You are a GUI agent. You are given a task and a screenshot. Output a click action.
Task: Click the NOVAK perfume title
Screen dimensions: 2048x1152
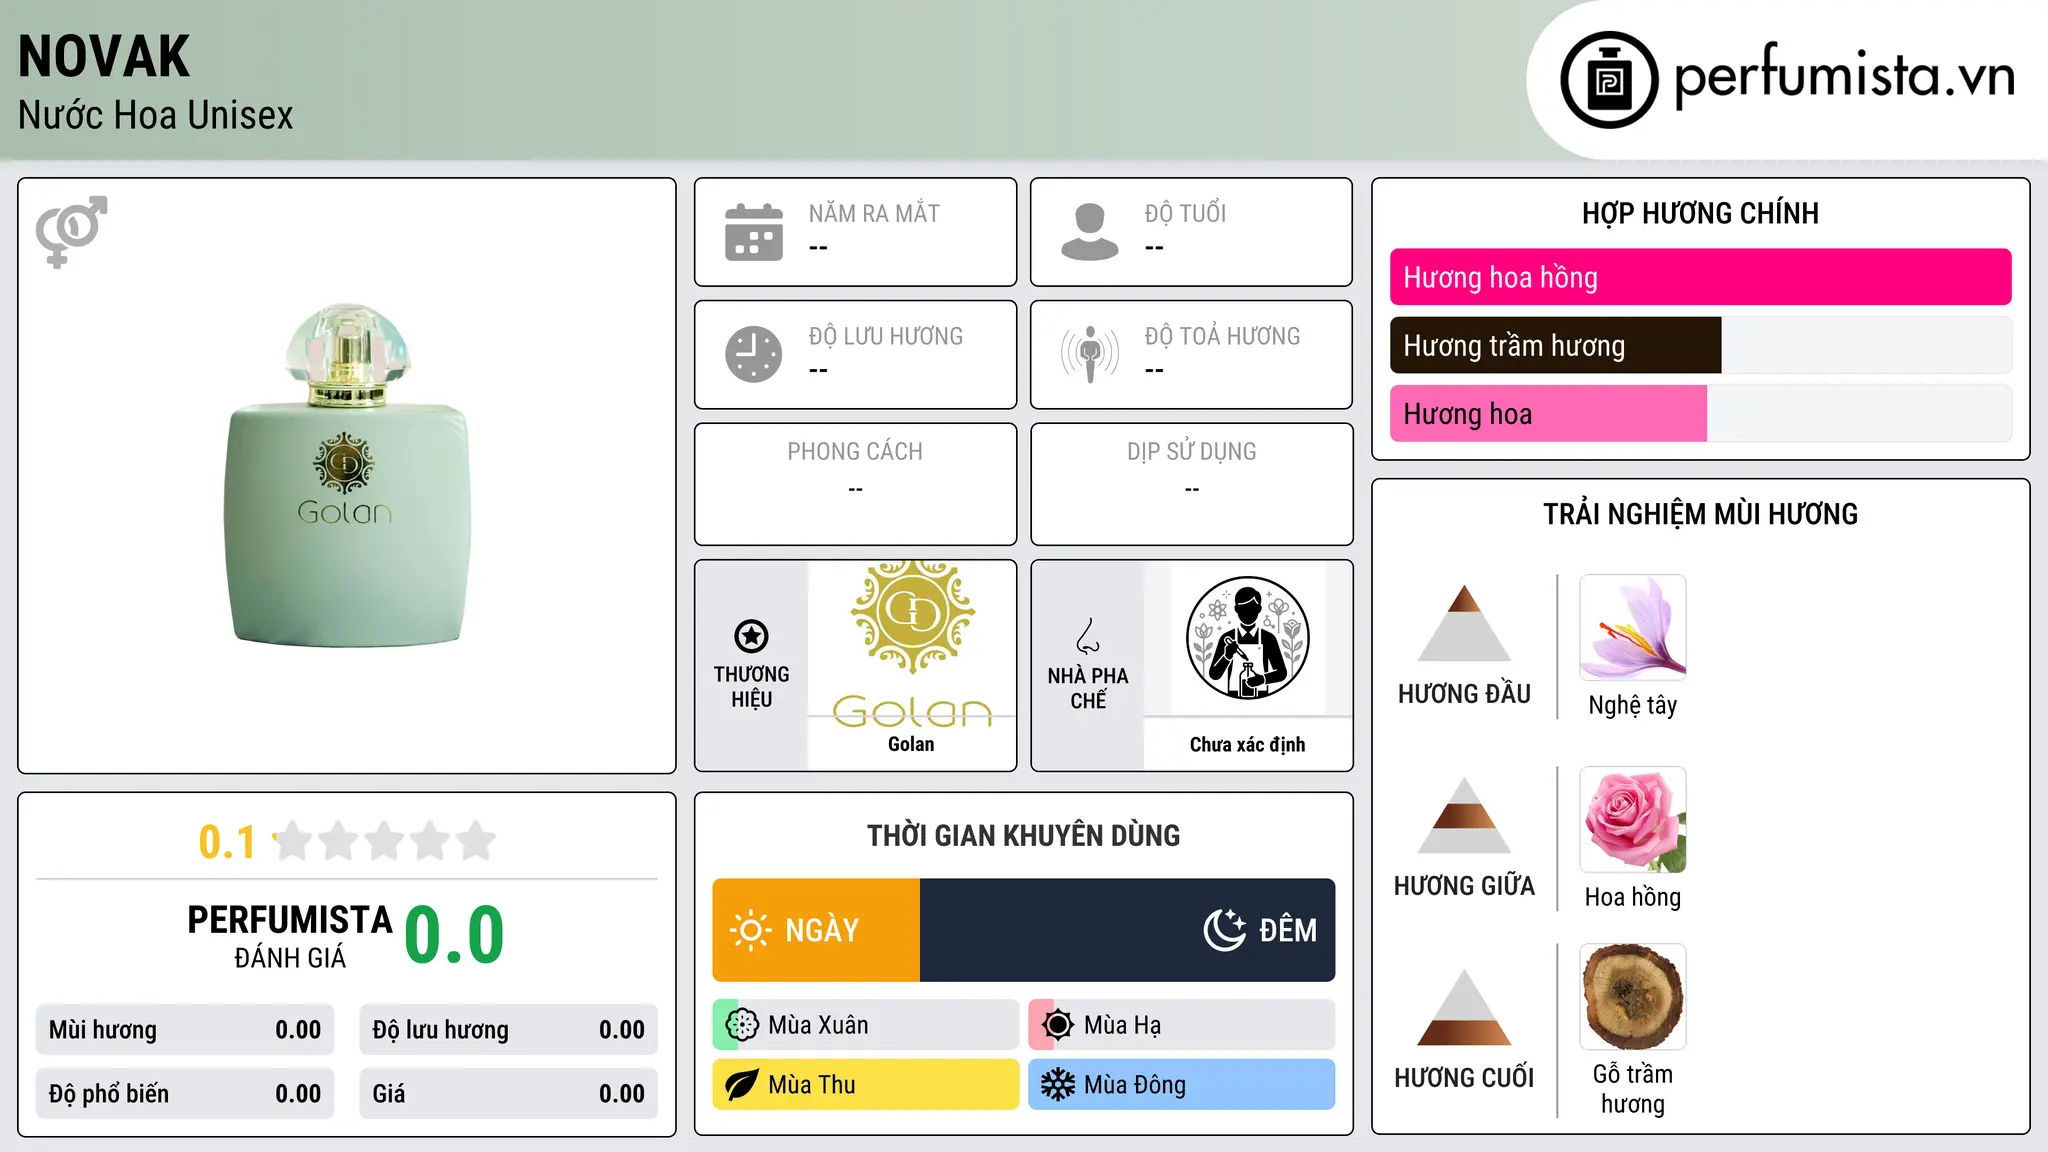[104, 56]
